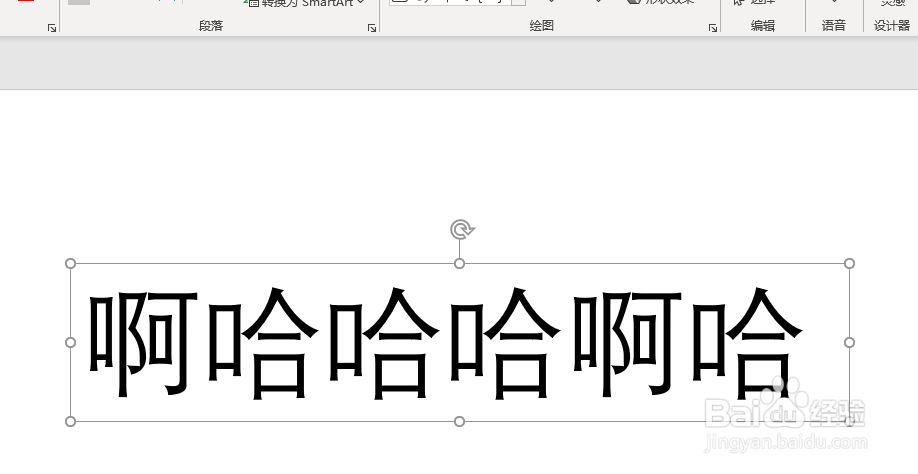Click the 设计器 group label
The width and height of the screenshot is (918, 474).
(892, 26)
